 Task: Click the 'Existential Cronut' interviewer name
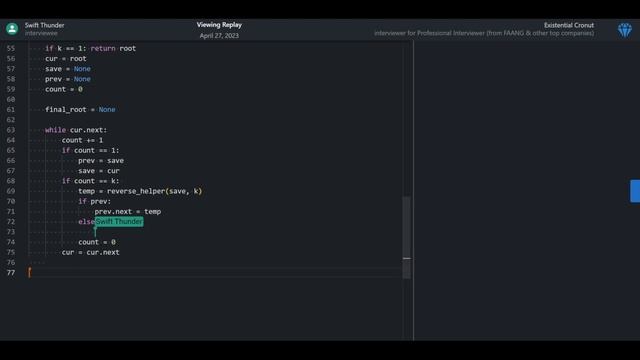coord(569,25)
